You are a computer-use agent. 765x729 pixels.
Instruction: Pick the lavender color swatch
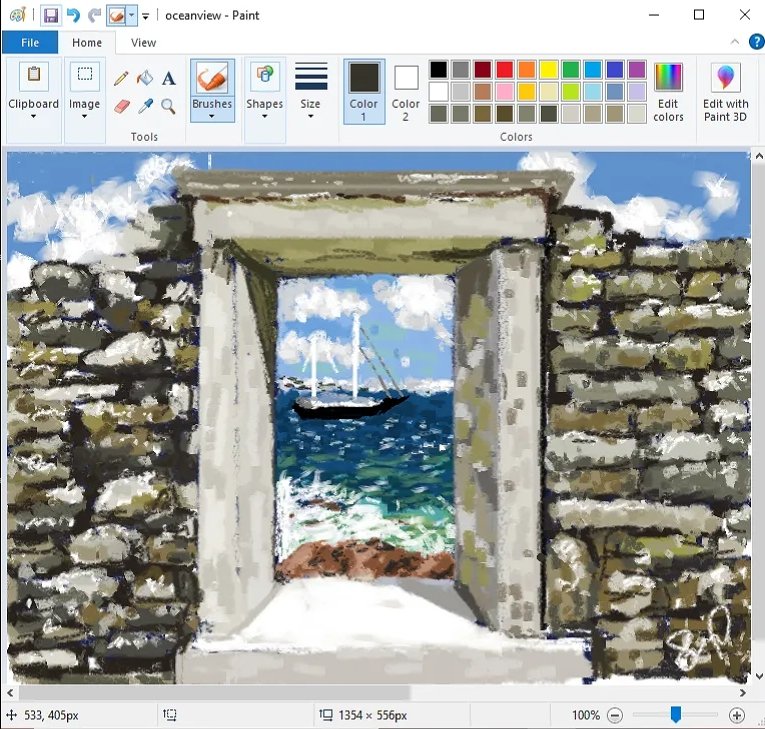click(x=637, y=91)
